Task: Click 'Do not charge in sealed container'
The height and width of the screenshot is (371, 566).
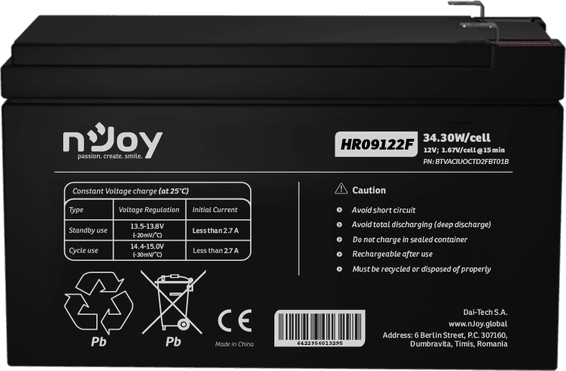Action: tap(410, 240)
